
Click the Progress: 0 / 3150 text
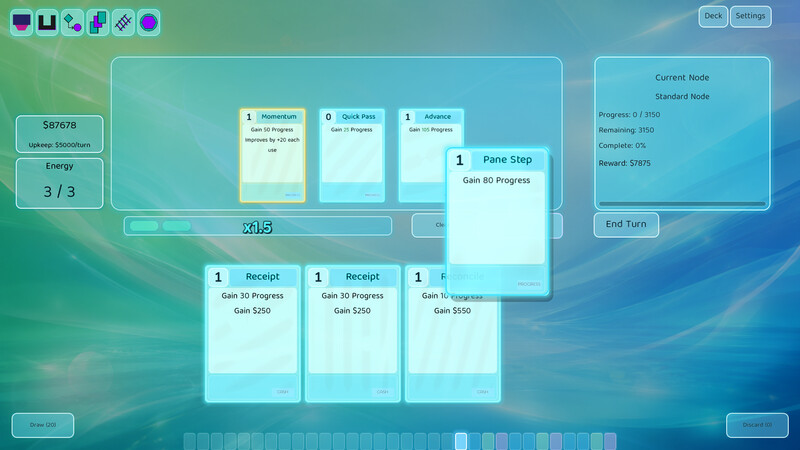pos(629,115)
